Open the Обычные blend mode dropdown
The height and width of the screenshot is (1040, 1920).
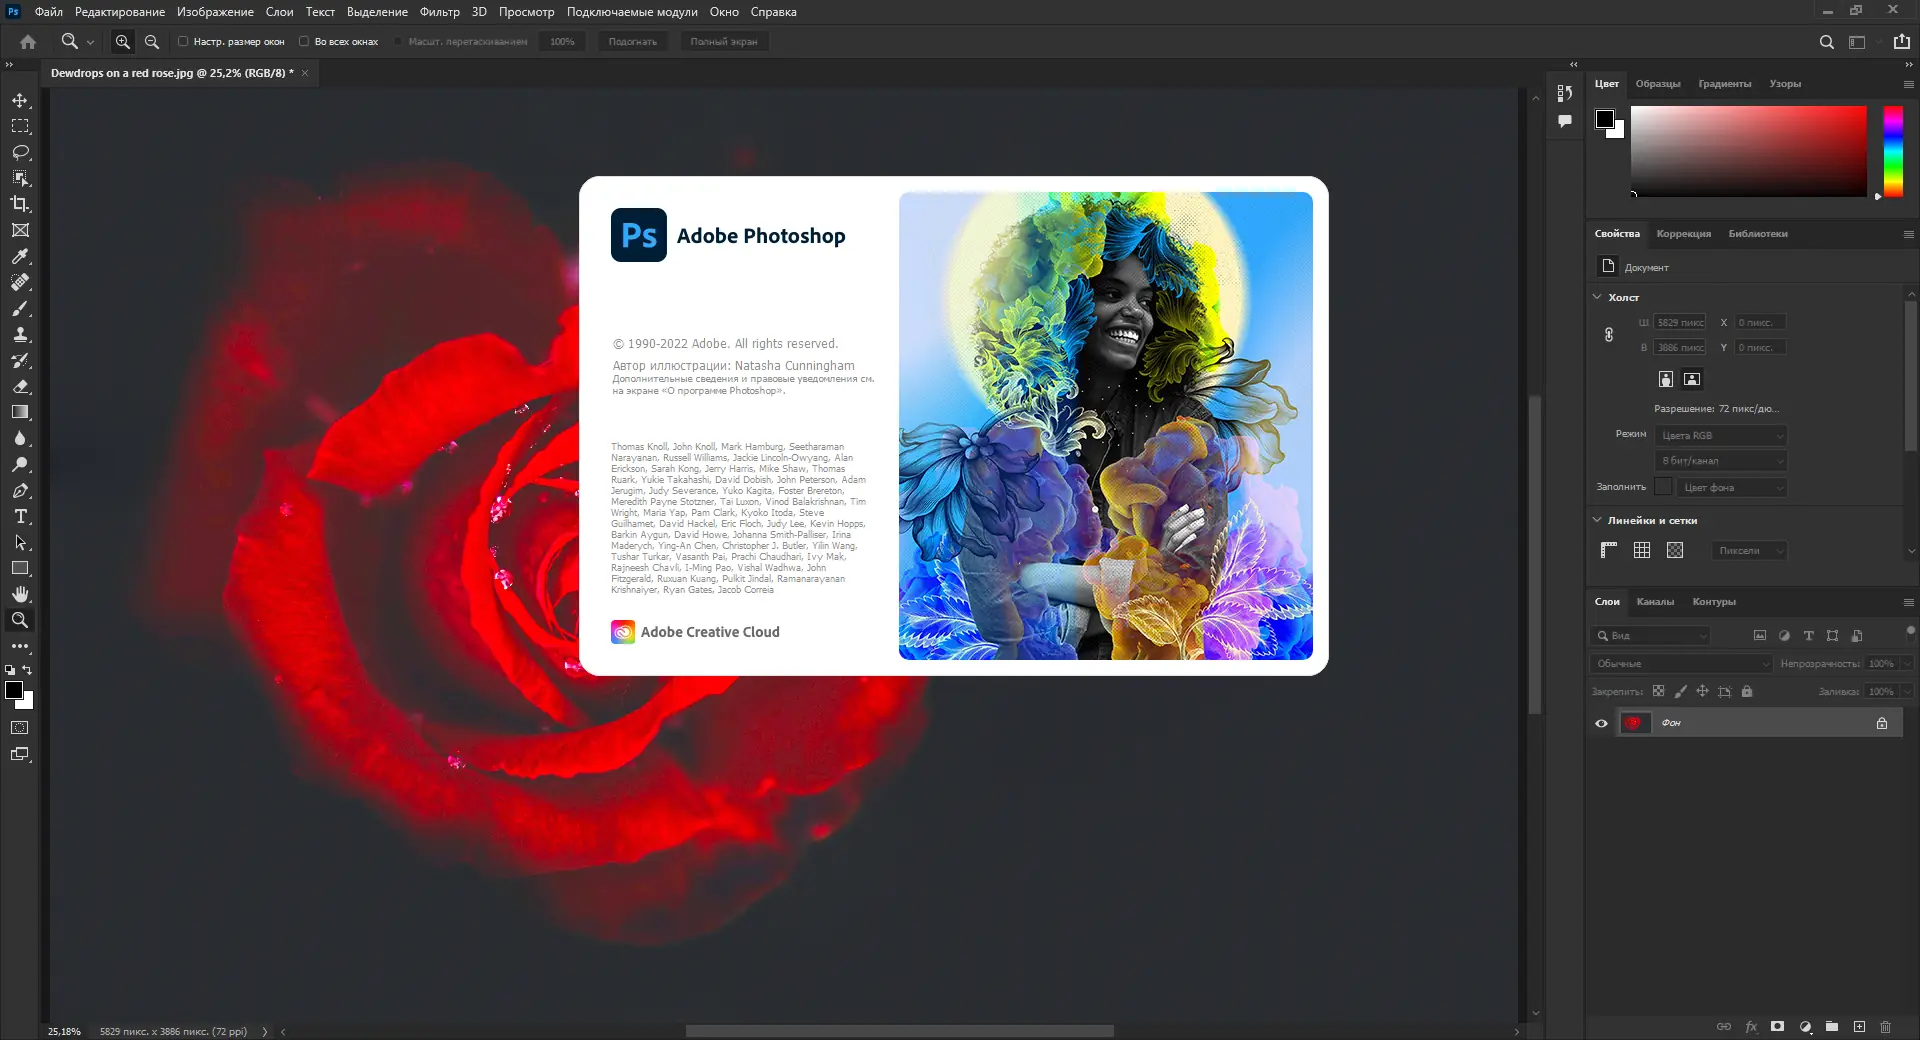click(1680, 663)
